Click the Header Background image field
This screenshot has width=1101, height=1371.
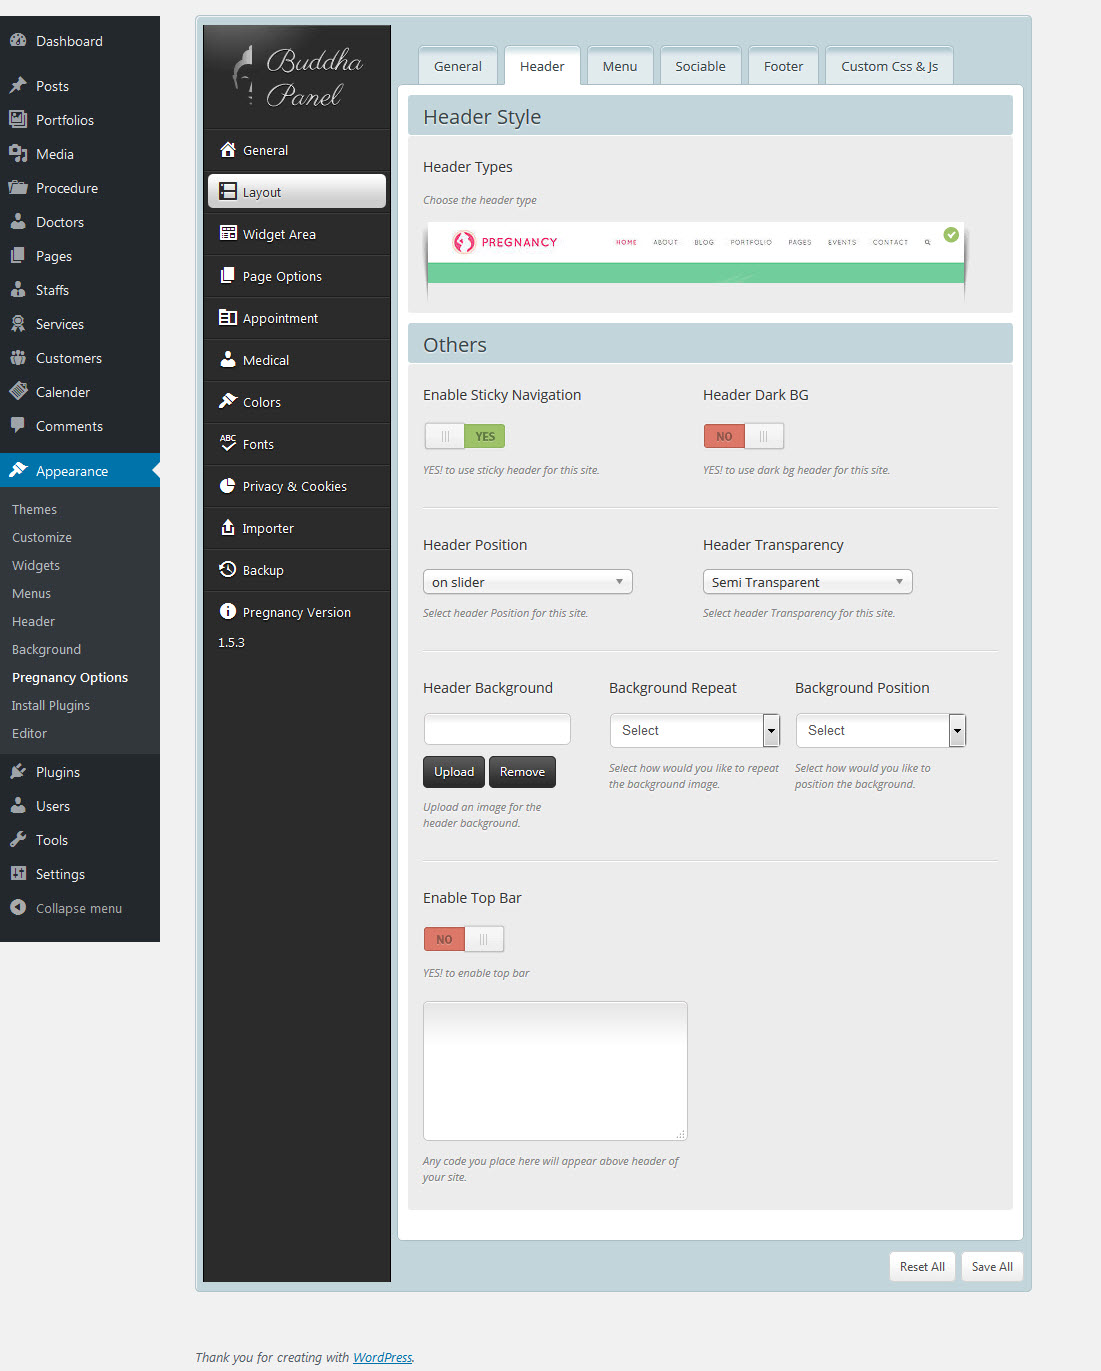click(x=496, y=729)
